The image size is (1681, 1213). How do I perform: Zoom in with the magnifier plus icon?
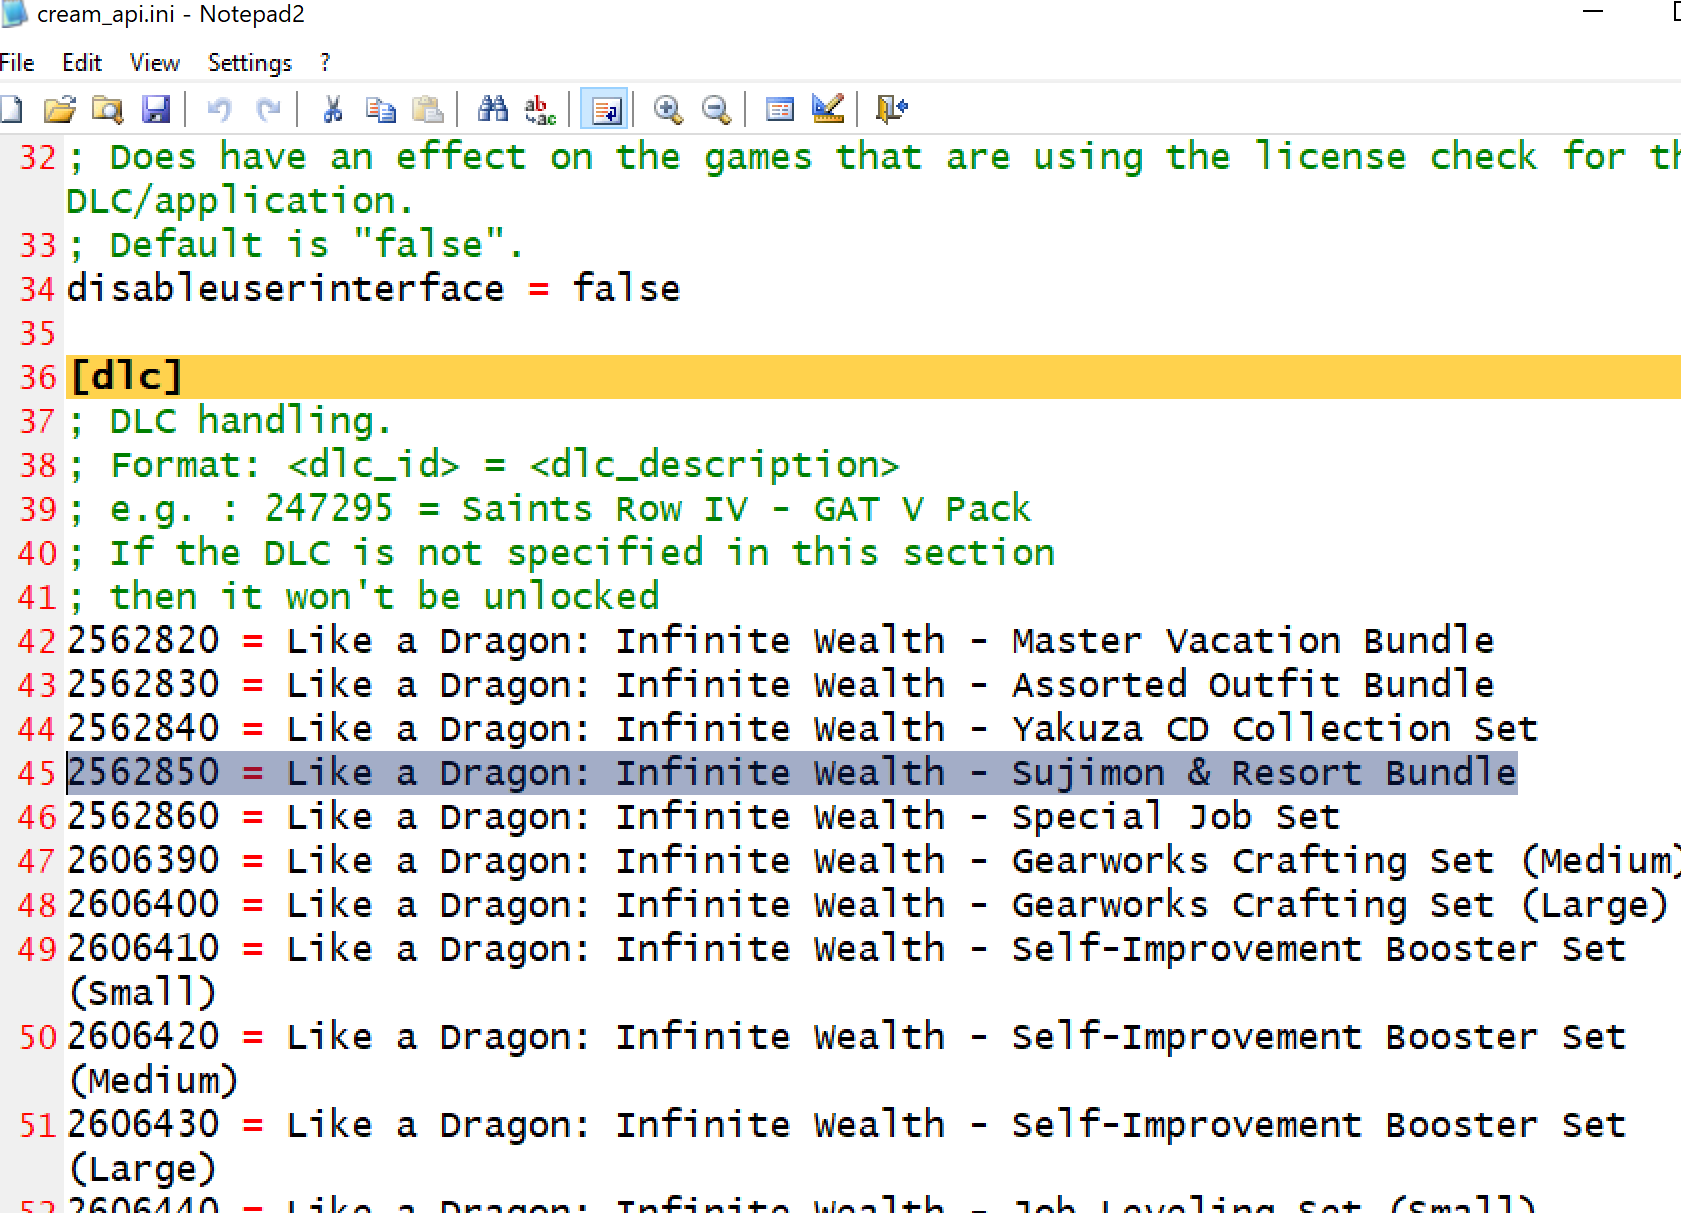(x=667, y=109)
